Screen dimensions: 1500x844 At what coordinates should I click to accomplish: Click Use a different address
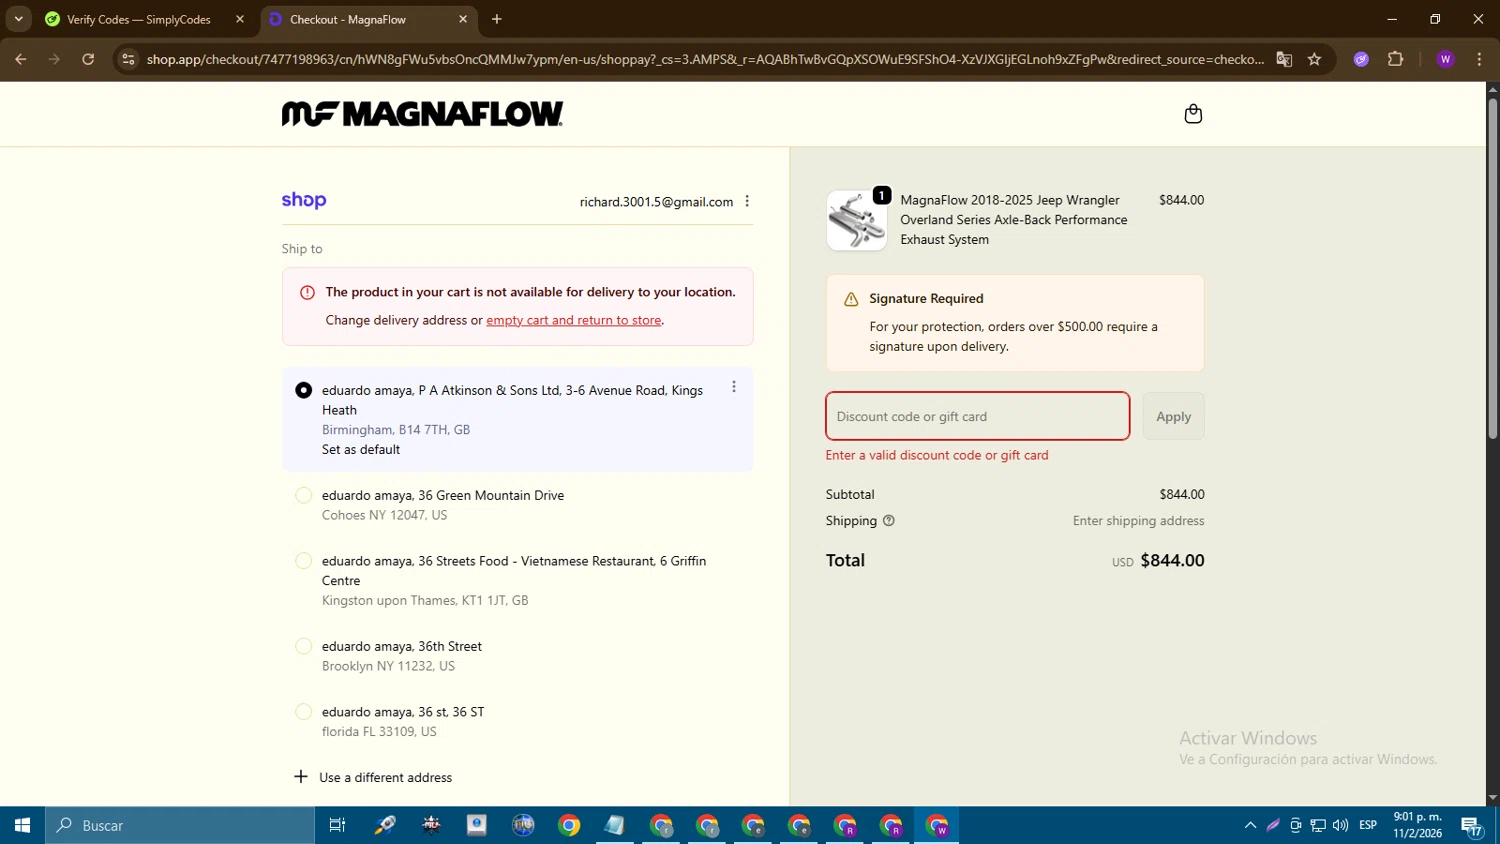click(373, 777)
